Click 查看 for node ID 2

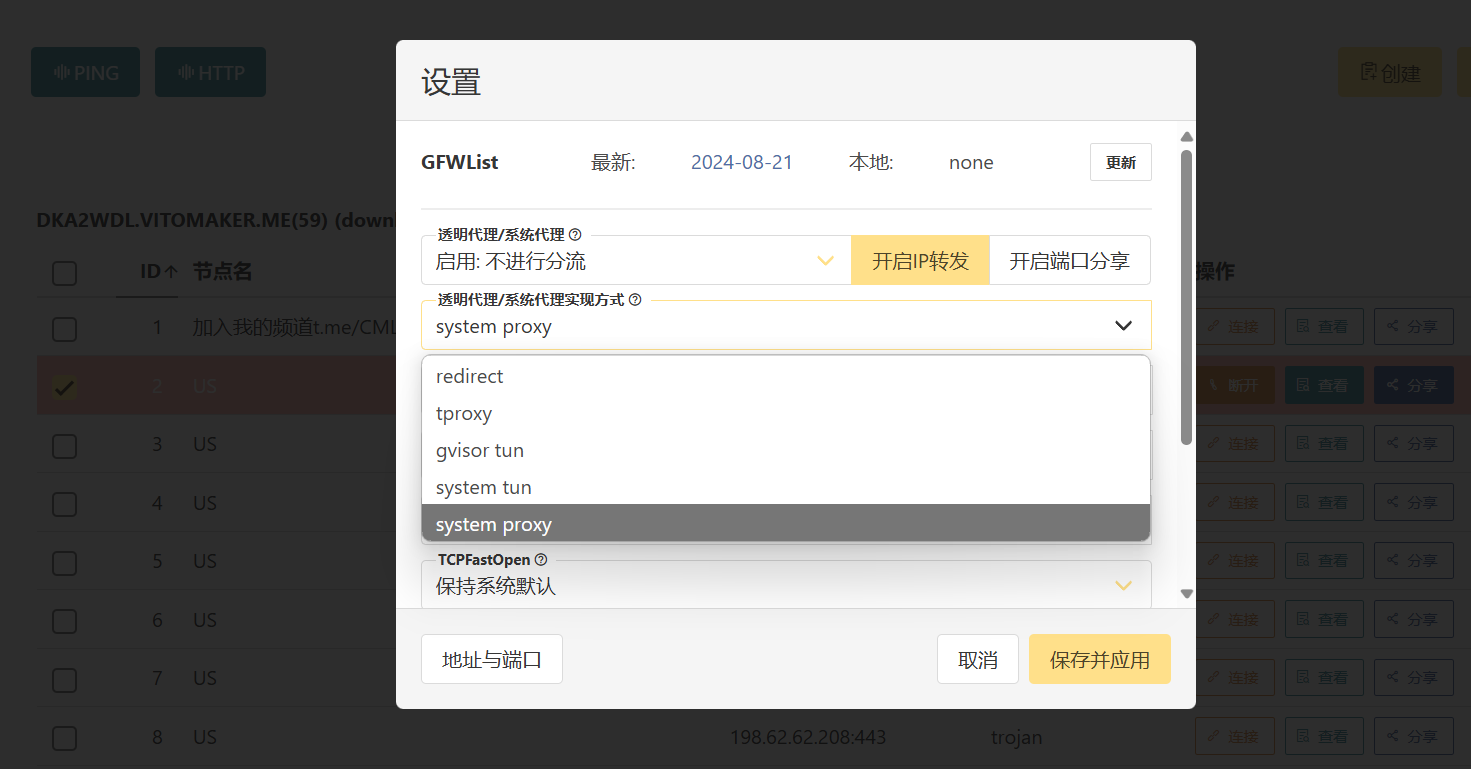[x=1324, y=385]
